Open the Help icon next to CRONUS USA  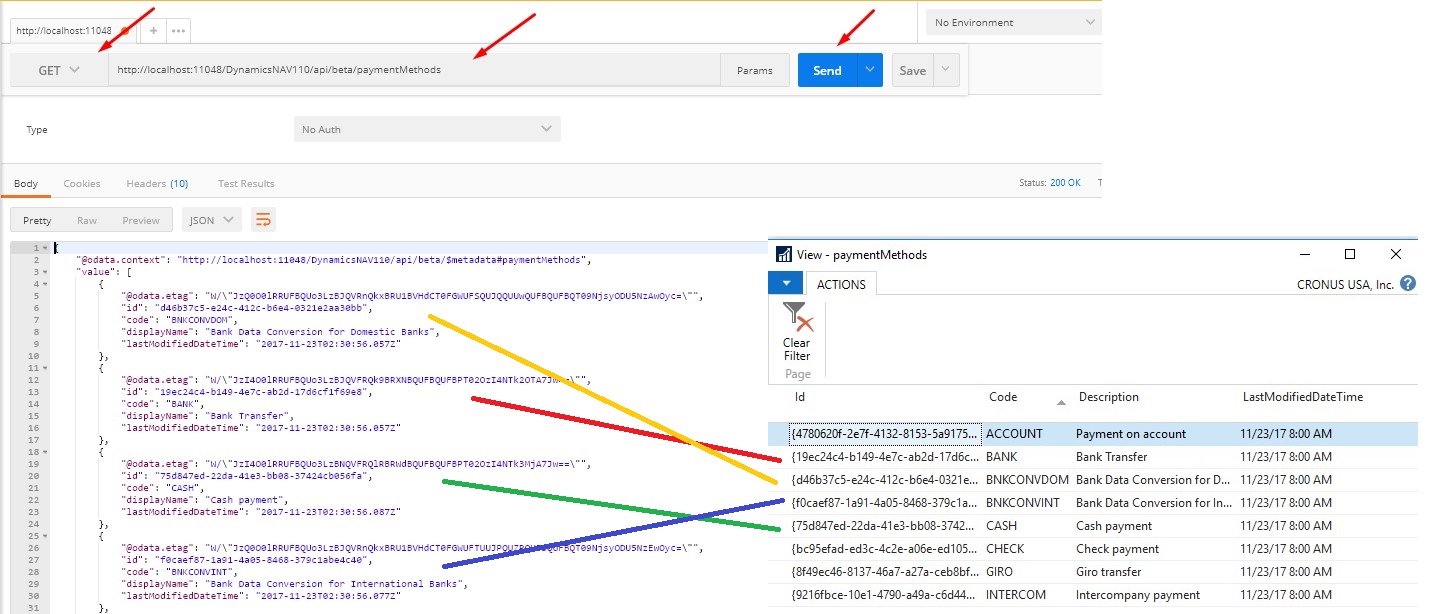point(1408,284)
